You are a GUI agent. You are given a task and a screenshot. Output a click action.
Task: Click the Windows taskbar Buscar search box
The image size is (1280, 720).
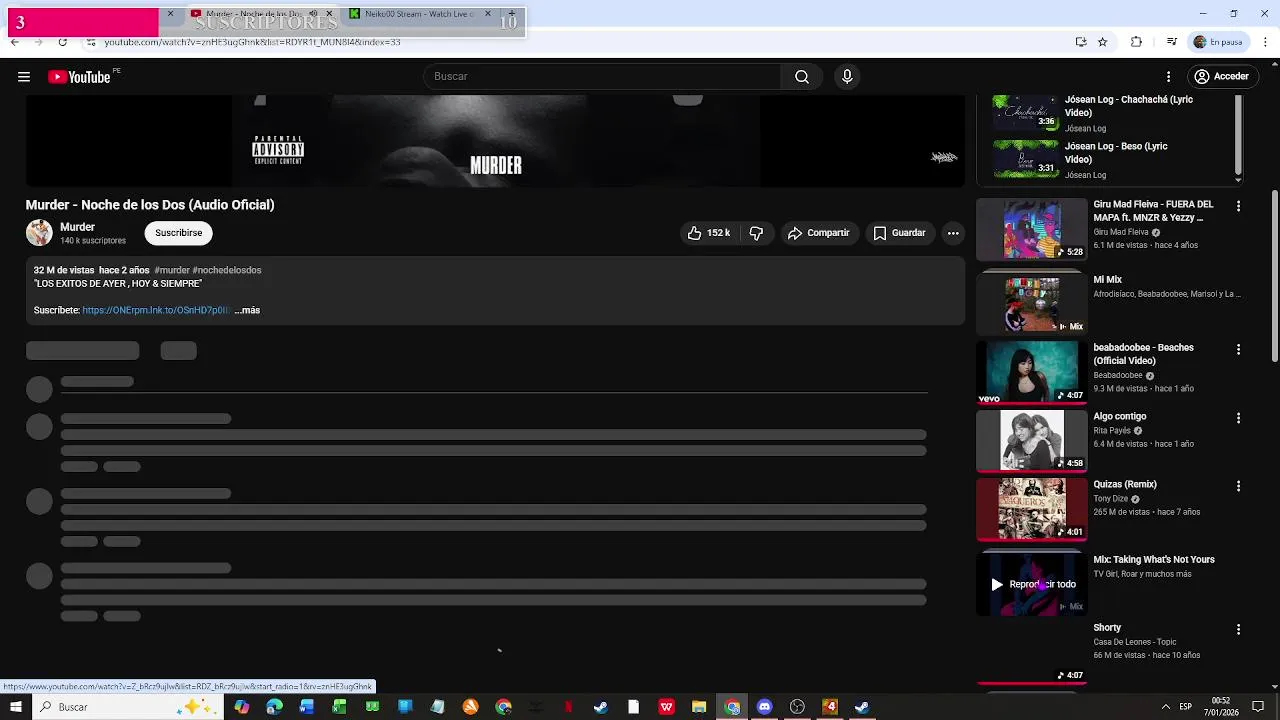click(127, 707)
